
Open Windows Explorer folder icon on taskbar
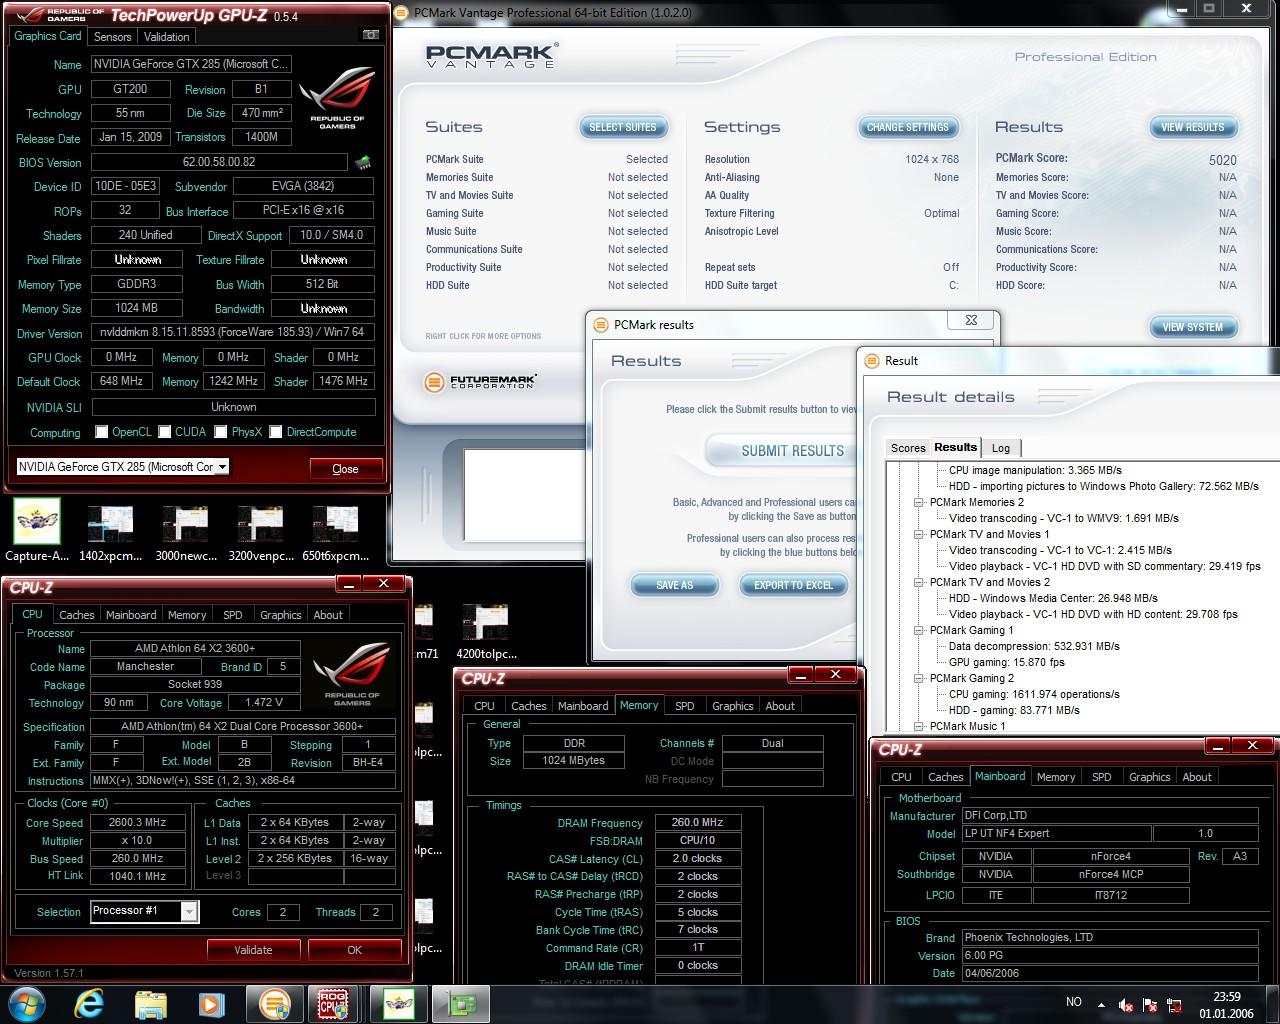151,1003
